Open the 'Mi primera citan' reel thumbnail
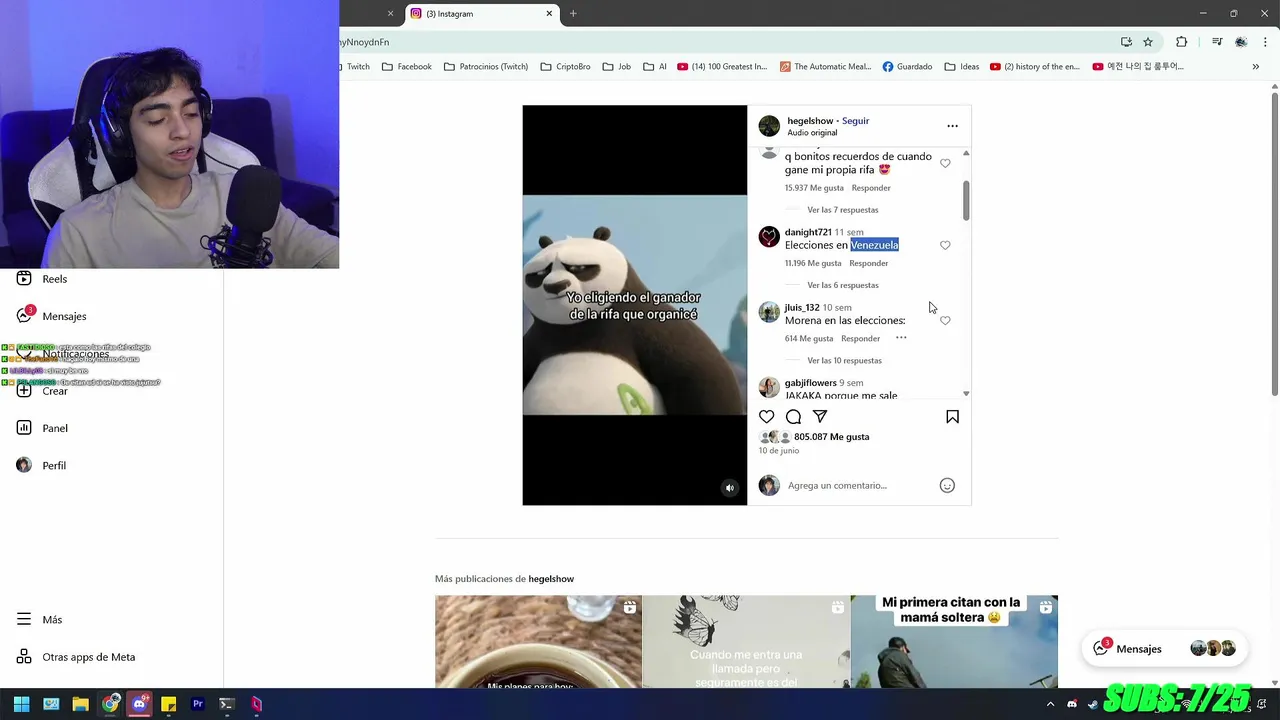The image size is (1280, 720). pos(954,641)
